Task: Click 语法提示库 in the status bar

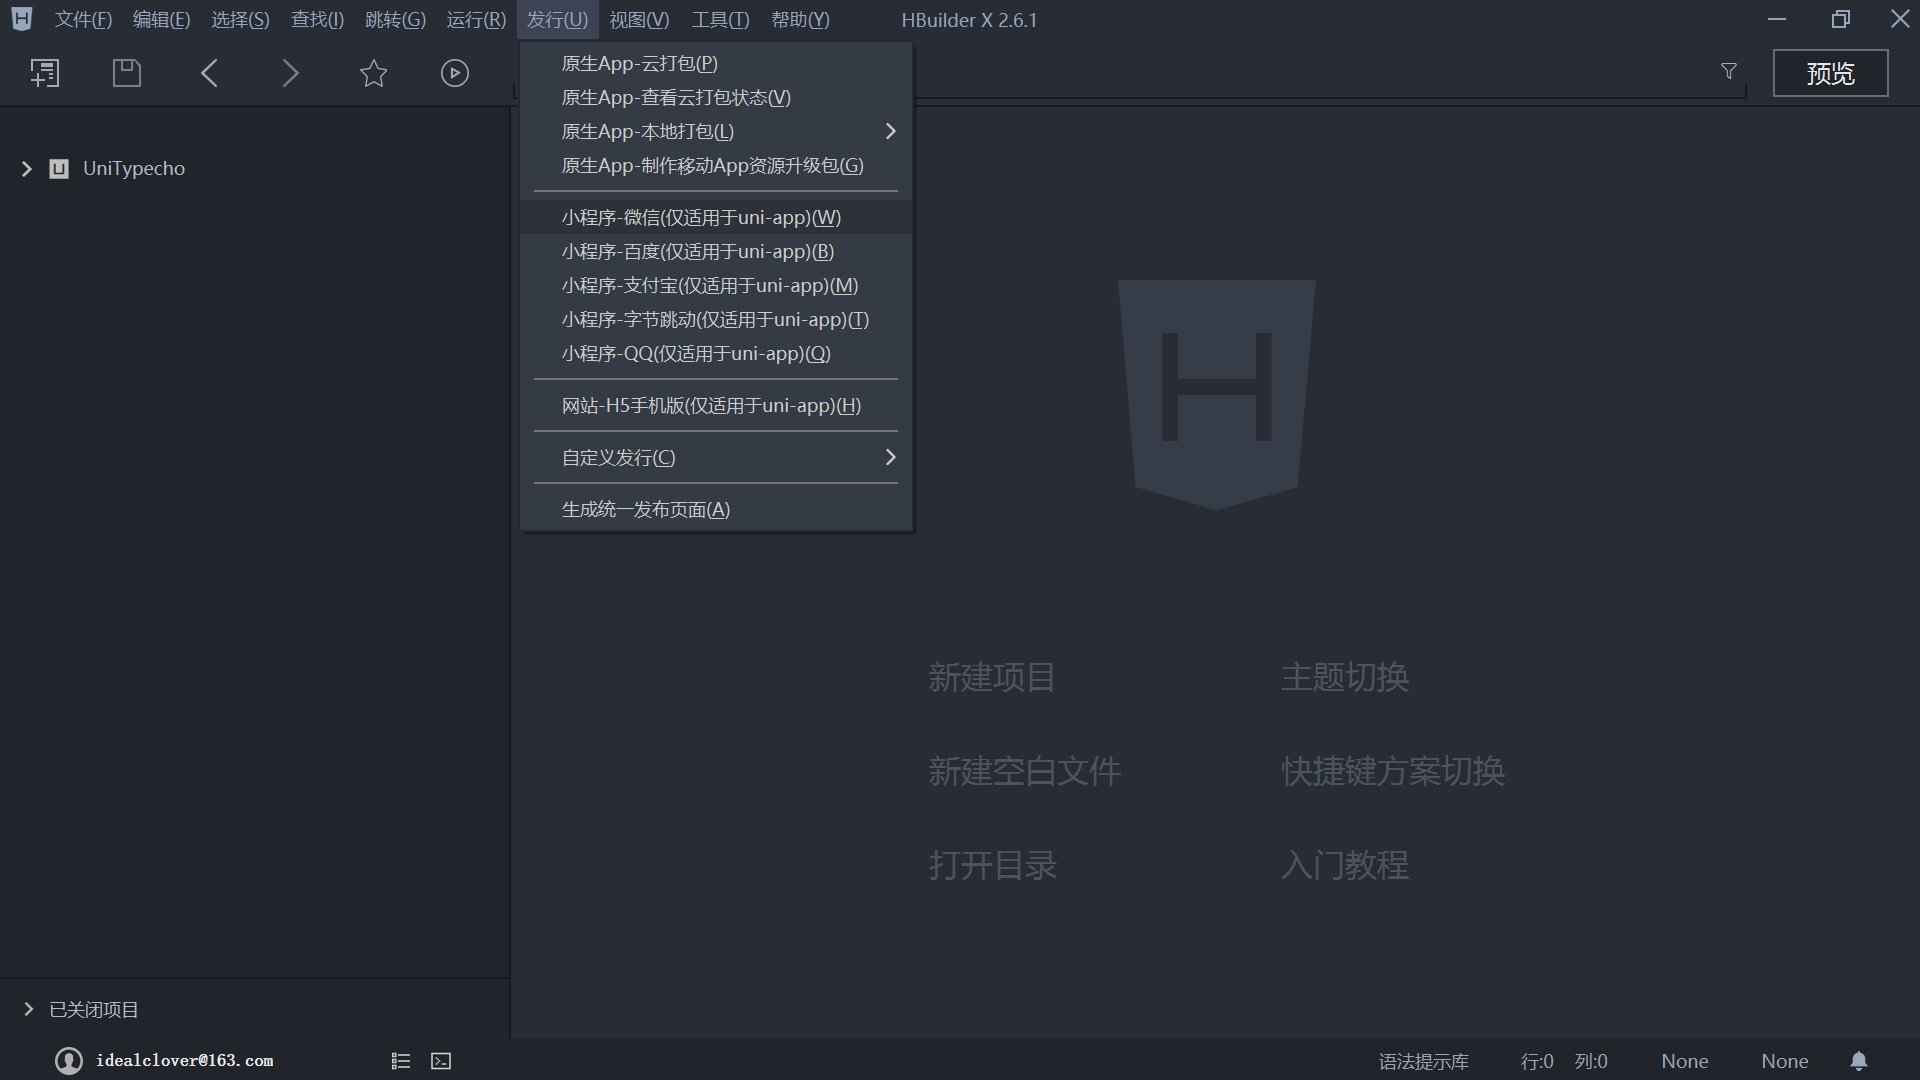Action: 1423,1062
